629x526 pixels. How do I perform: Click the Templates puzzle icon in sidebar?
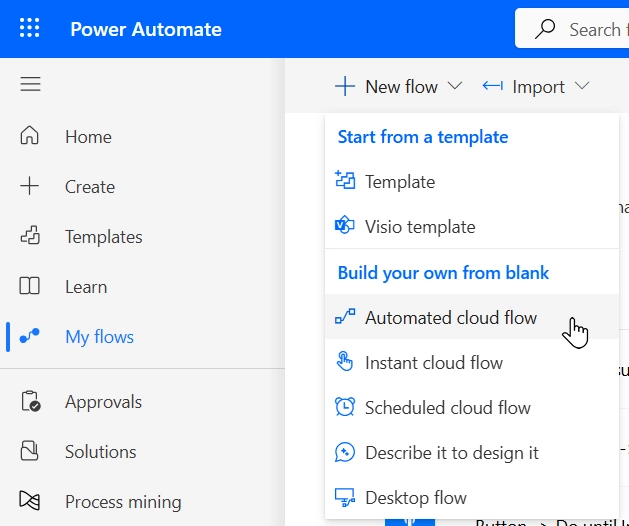point(30,237)
